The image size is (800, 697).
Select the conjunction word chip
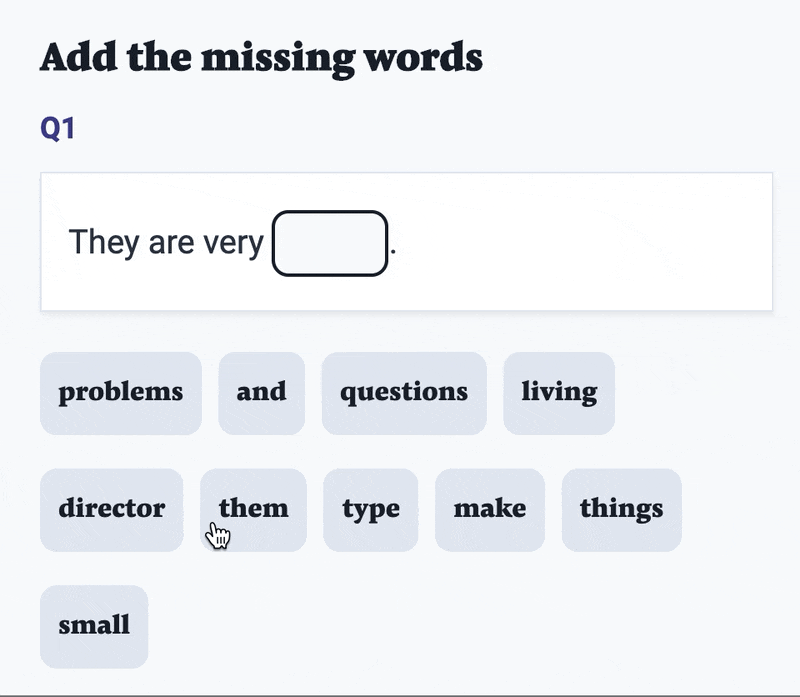(261, 393)
